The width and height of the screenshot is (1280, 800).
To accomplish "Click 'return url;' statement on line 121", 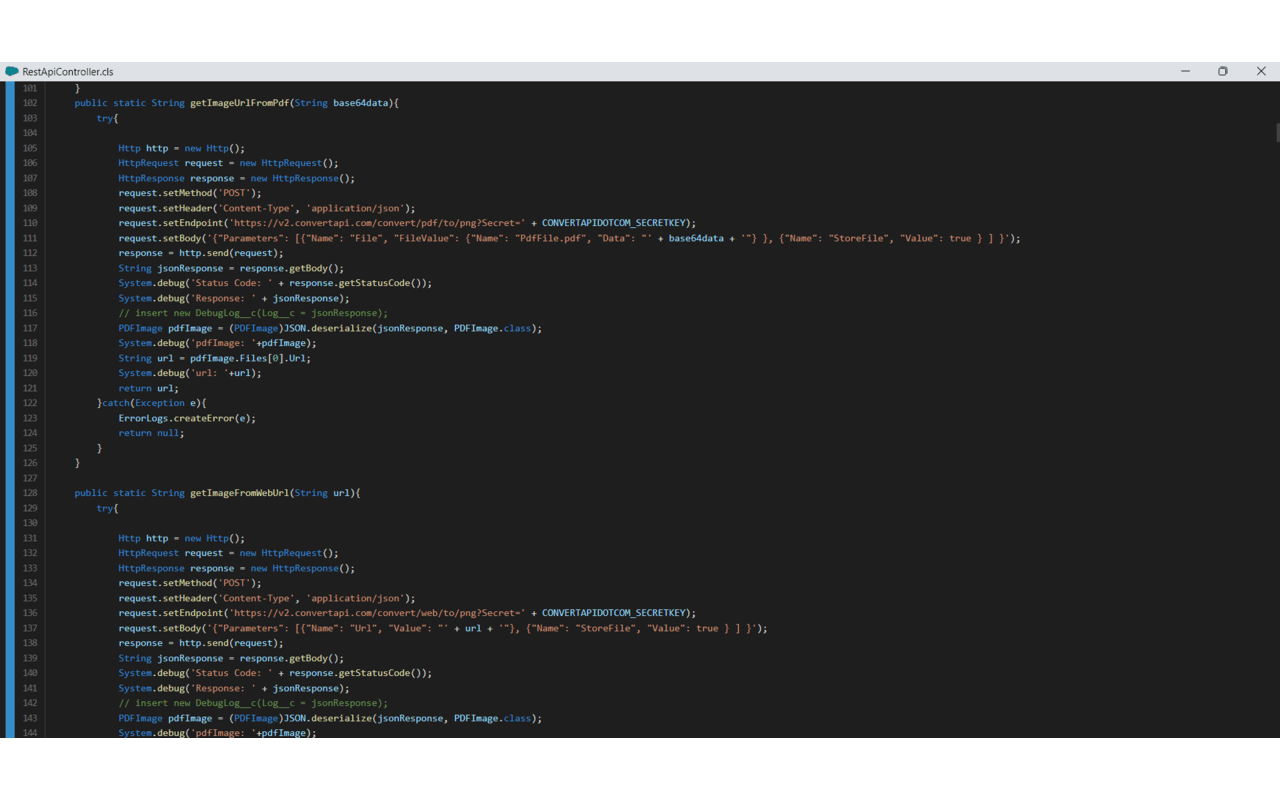I will click(148, 388).
